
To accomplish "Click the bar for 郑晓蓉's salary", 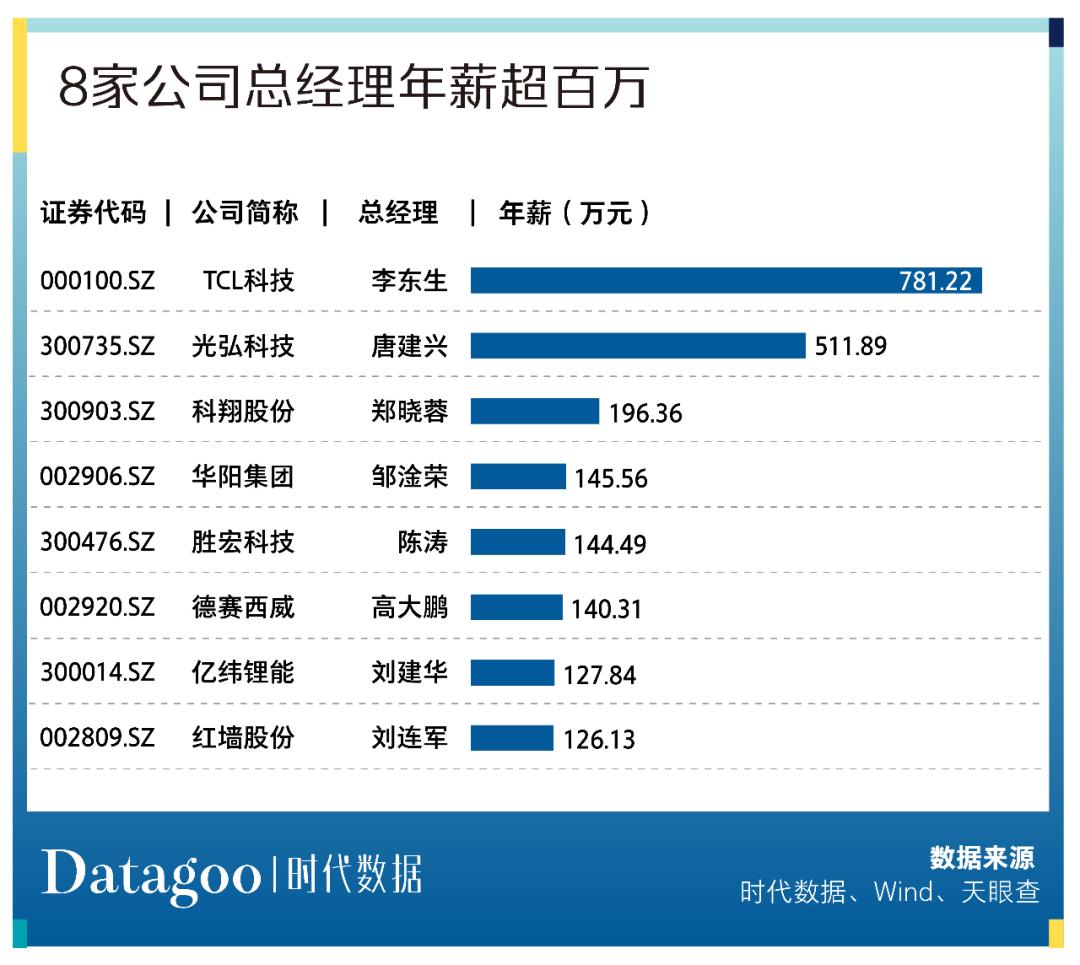I will coord(534,411).
